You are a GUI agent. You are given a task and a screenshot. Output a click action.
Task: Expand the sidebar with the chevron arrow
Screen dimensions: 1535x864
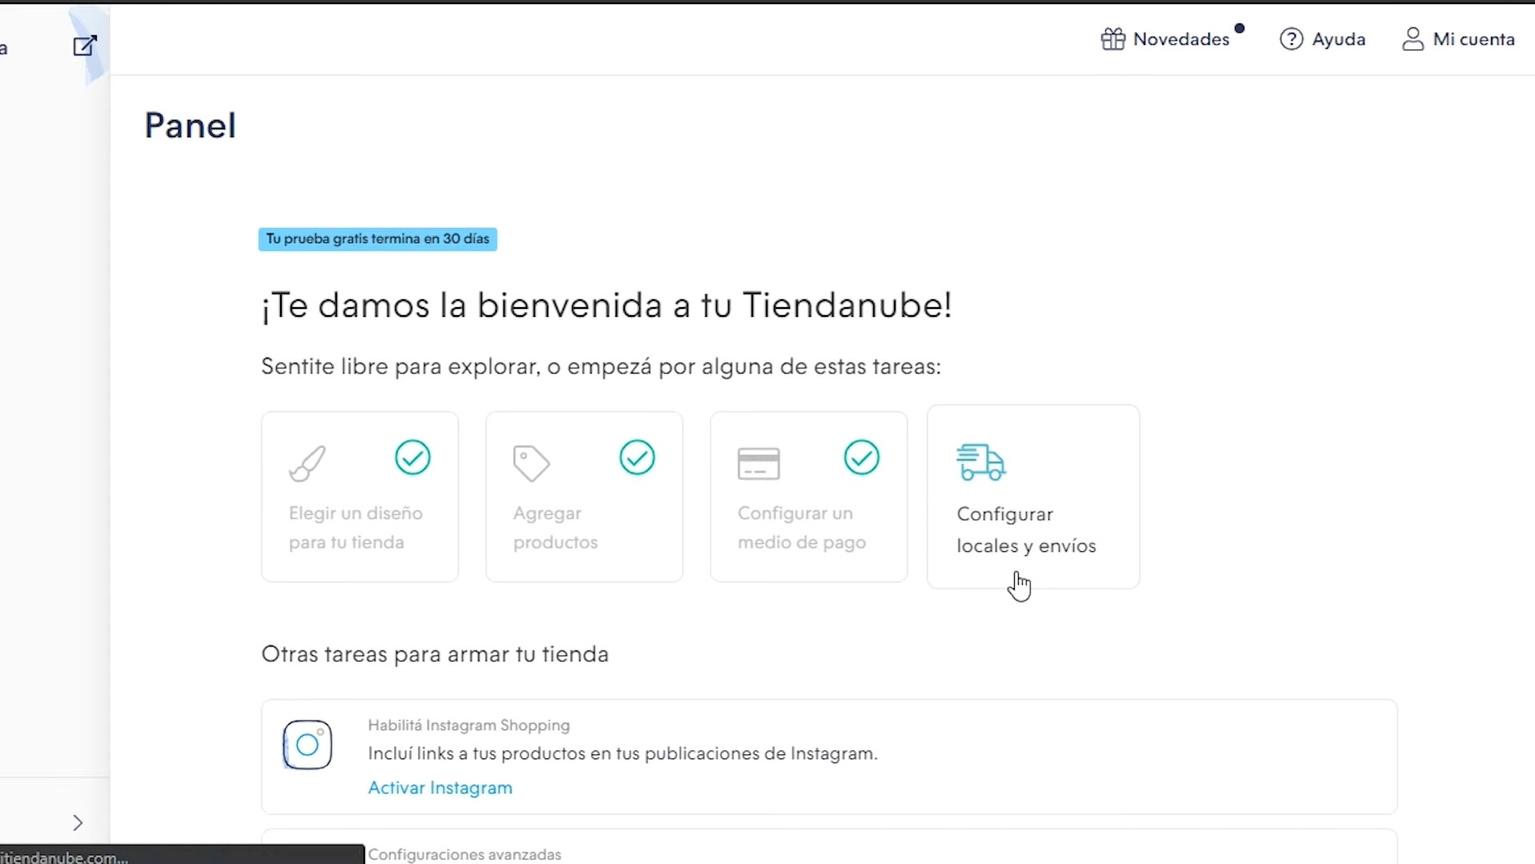77,822
